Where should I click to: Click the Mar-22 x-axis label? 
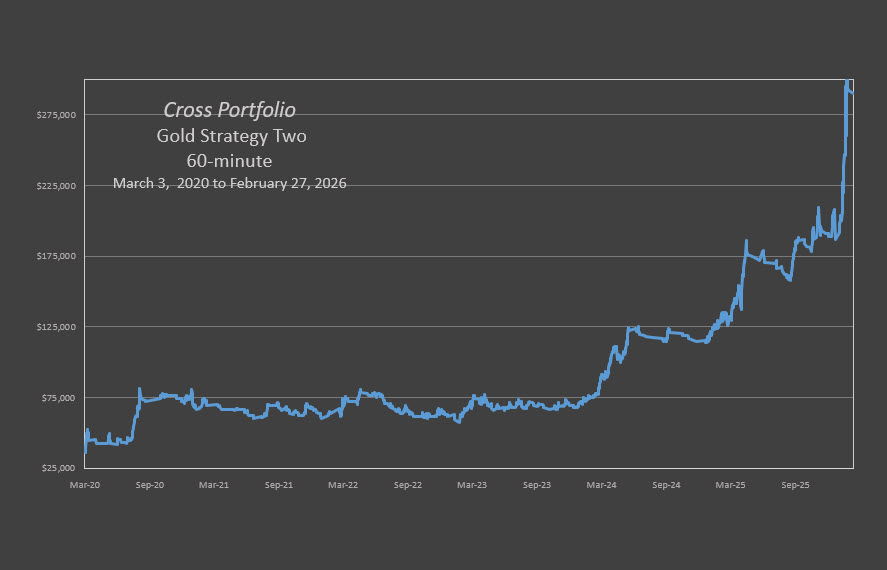pyautogui.click(x=343, y=485)
